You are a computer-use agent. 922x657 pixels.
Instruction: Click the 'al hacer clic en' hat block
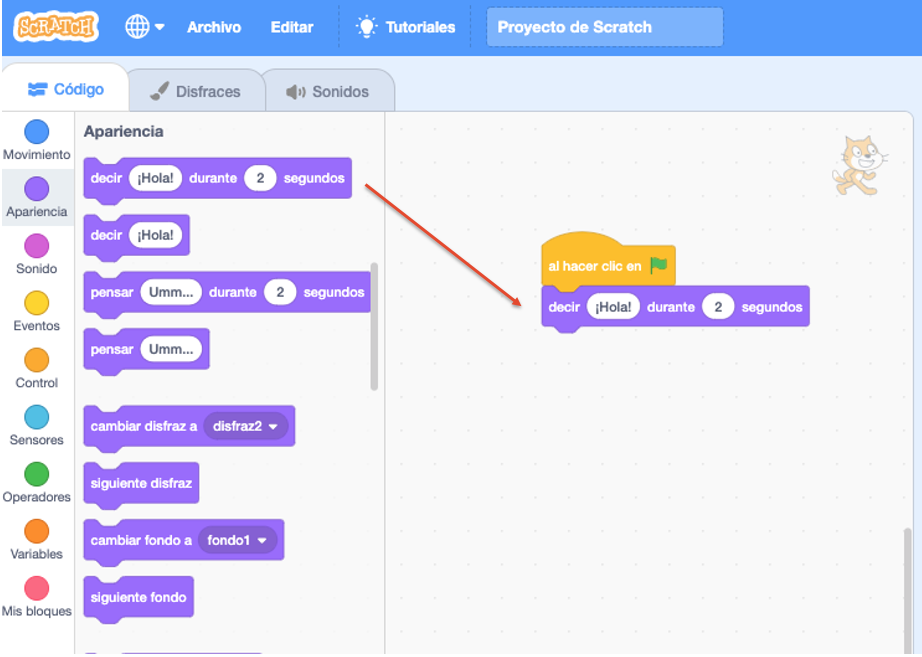click(607, 262)
